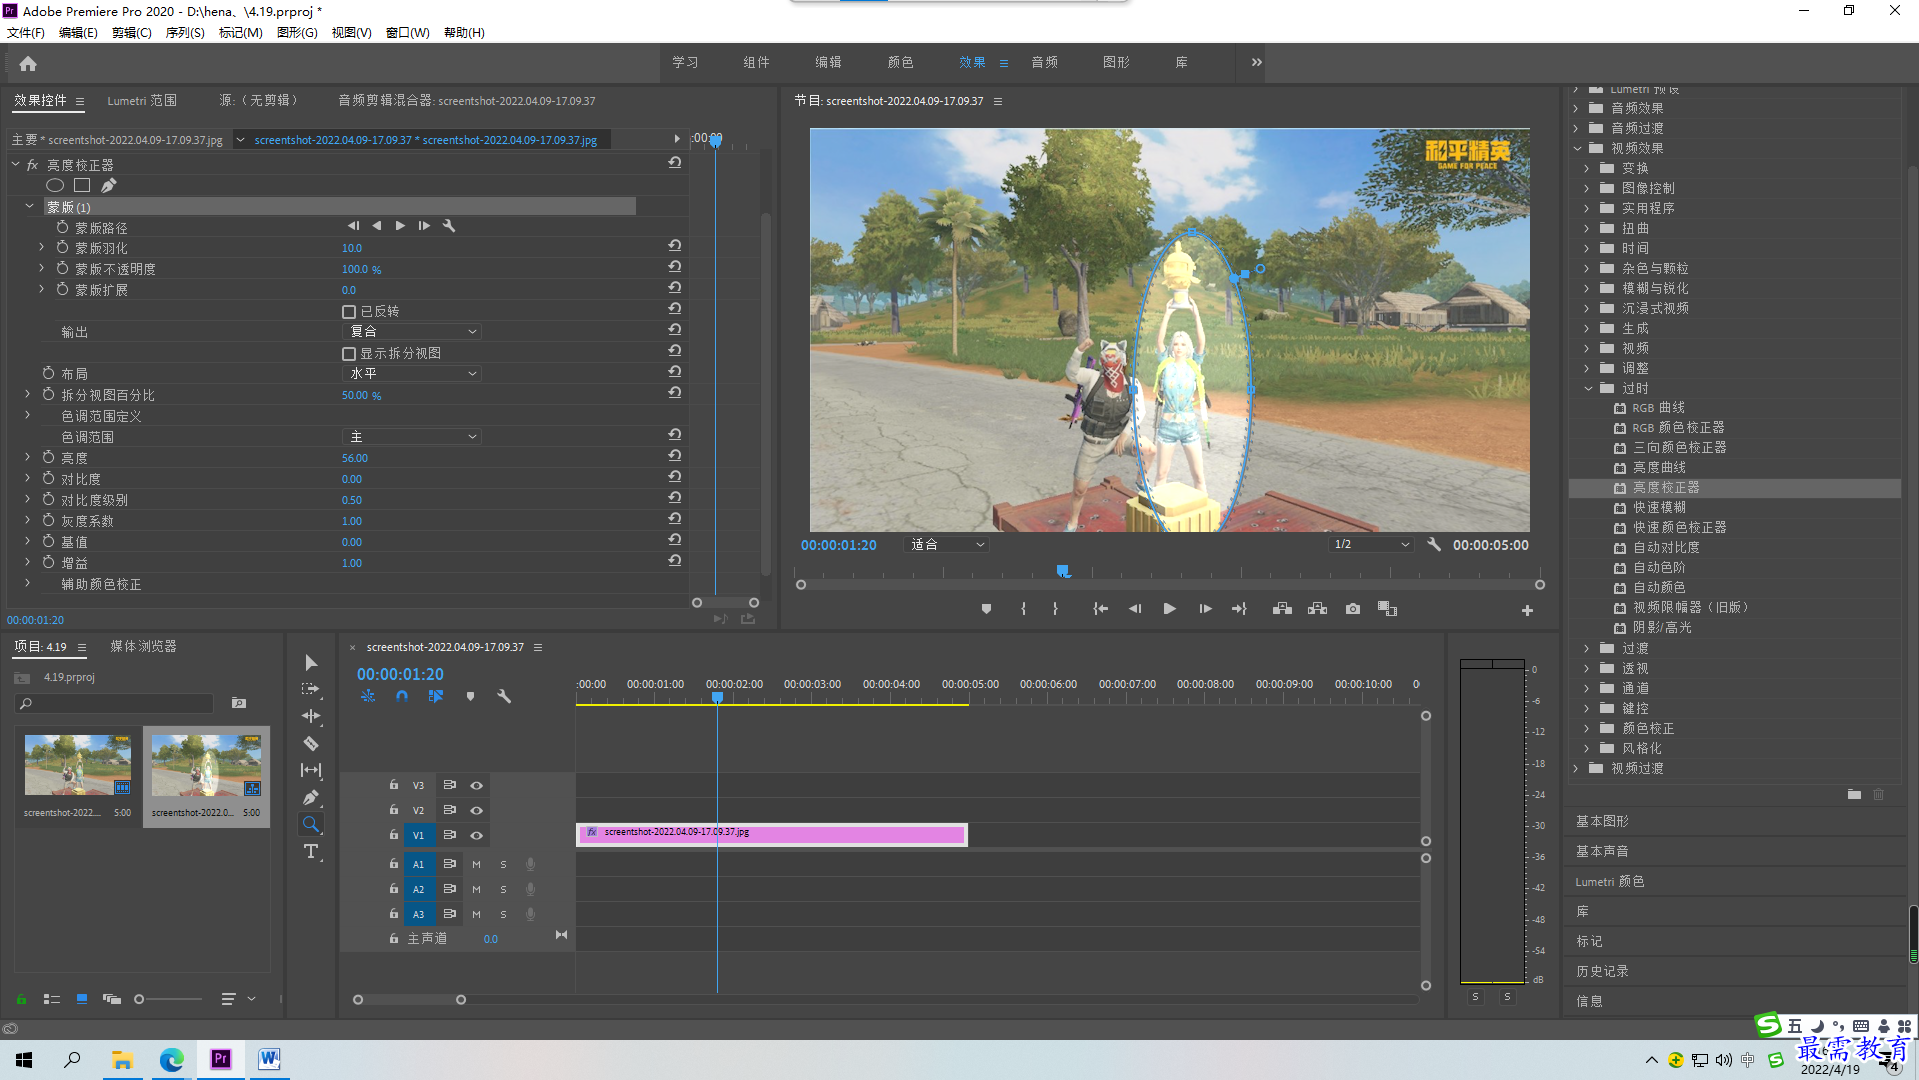Open the 输出 复合 dropdown

412,332
